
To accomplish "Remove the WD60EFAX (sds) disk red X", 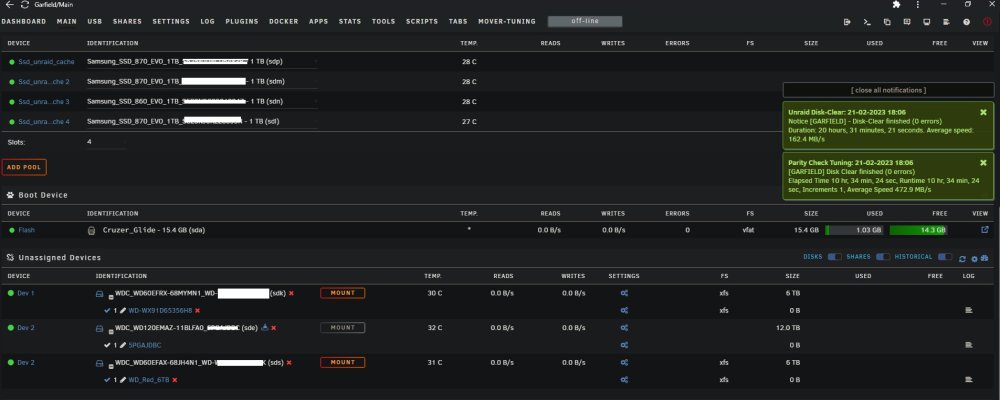I will pyautogui.click(x=289, y=362).
